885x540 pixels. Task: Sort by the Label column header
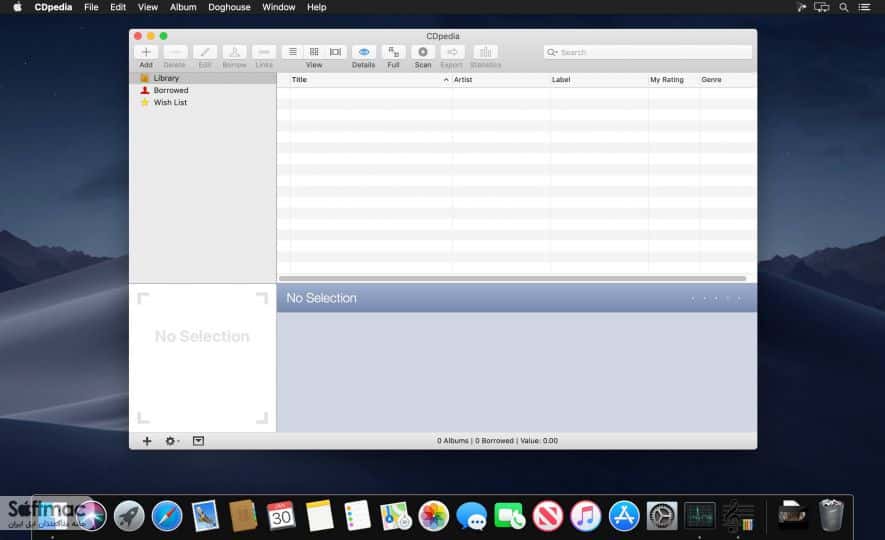561,80
